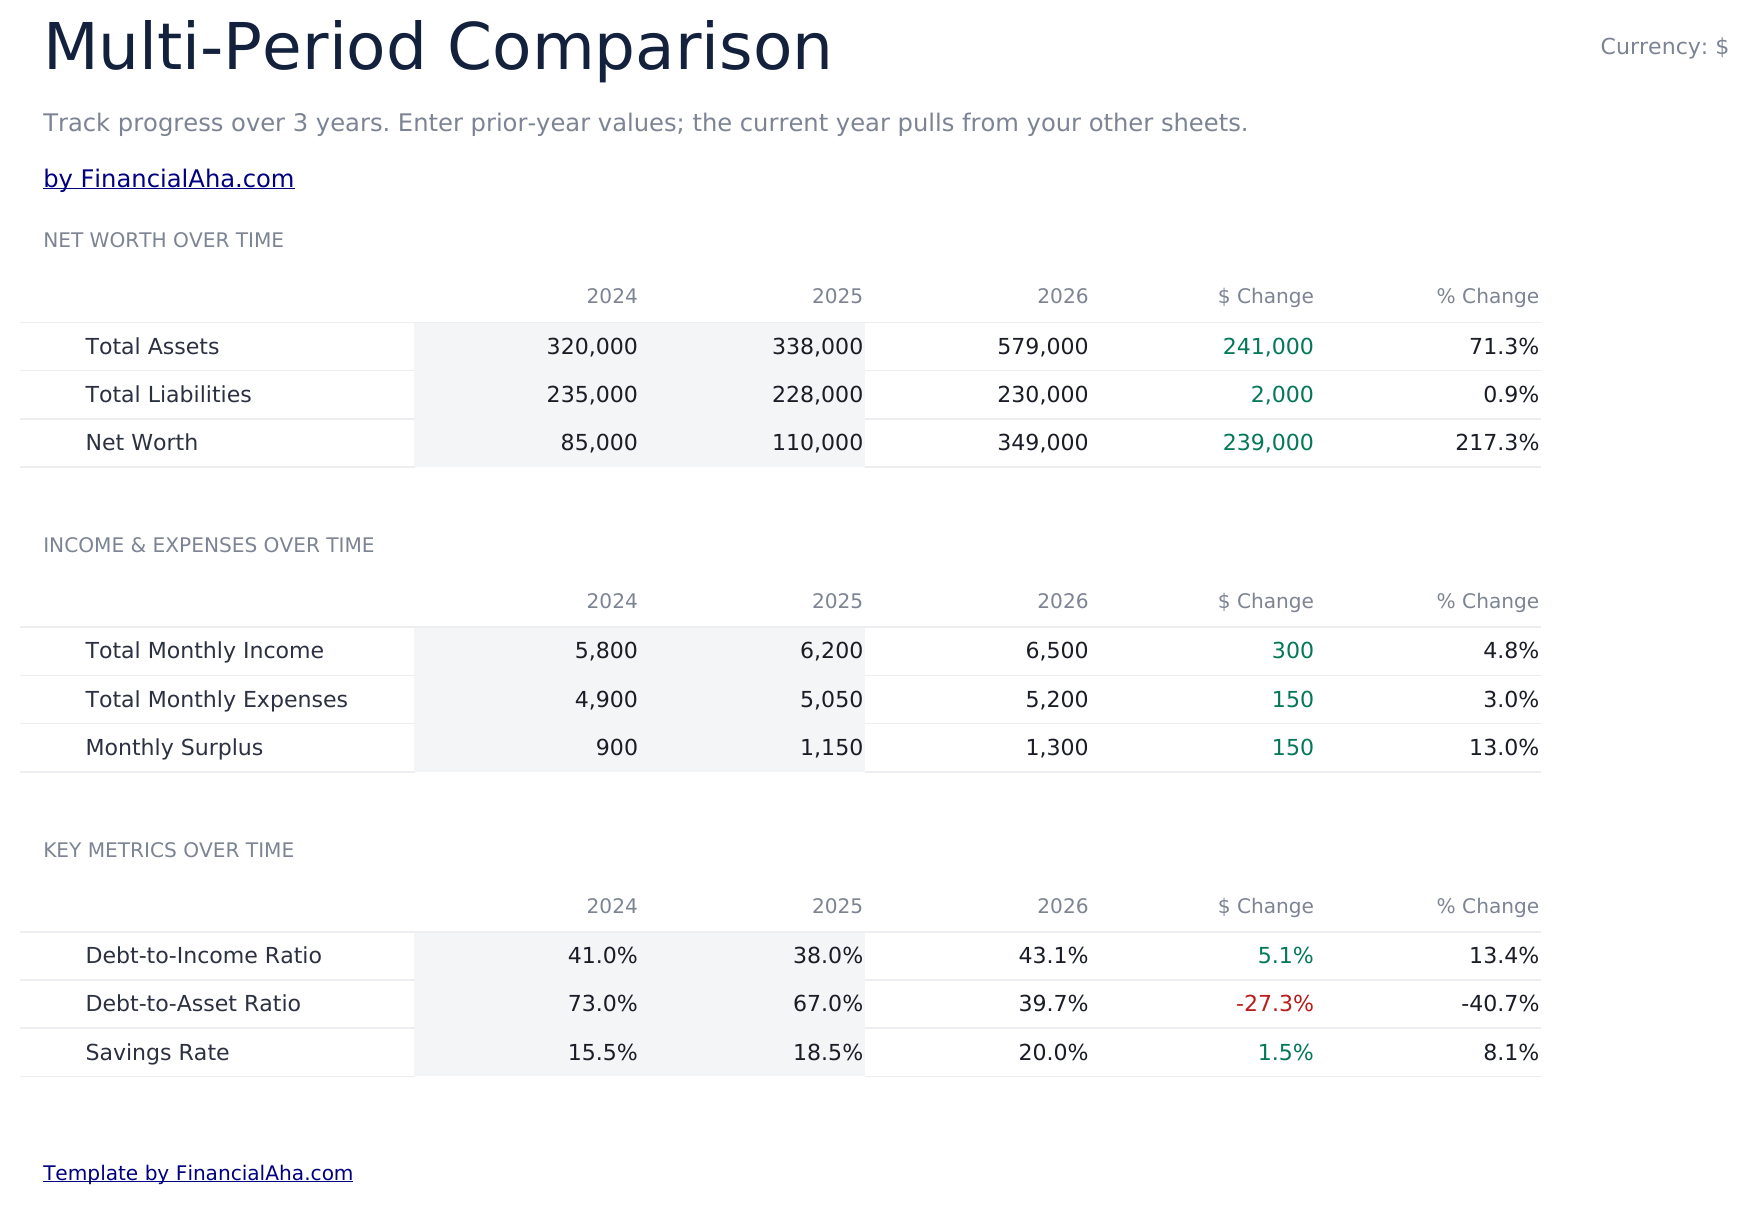Select the 2025 Savings Rate cell 18.5%

pyautogui.click(x=828, y=1053)
